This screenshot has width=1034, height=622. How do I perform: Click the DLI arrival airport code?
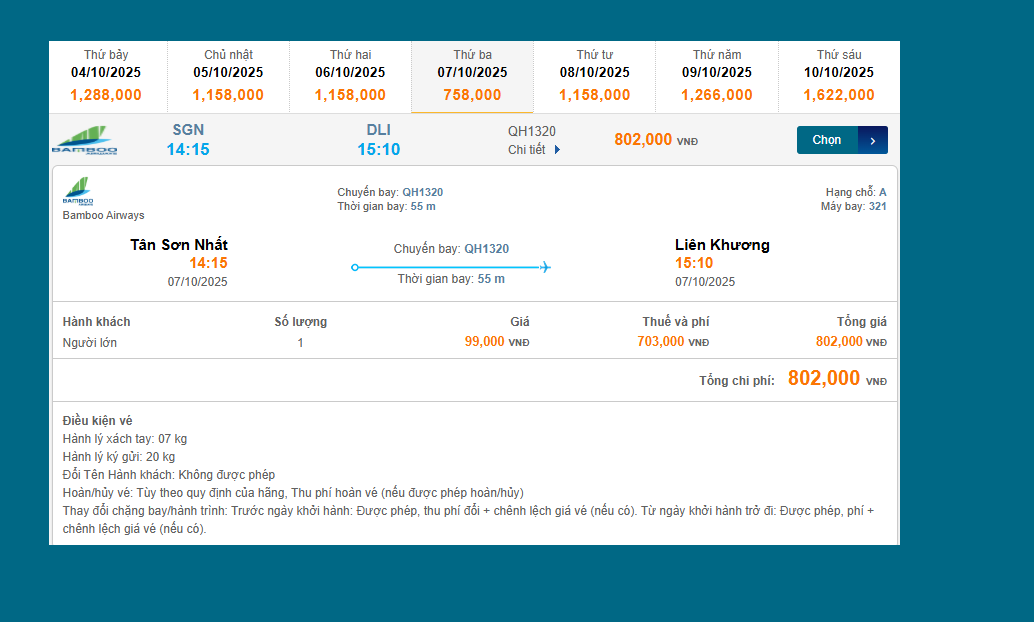tap(379, 130)
